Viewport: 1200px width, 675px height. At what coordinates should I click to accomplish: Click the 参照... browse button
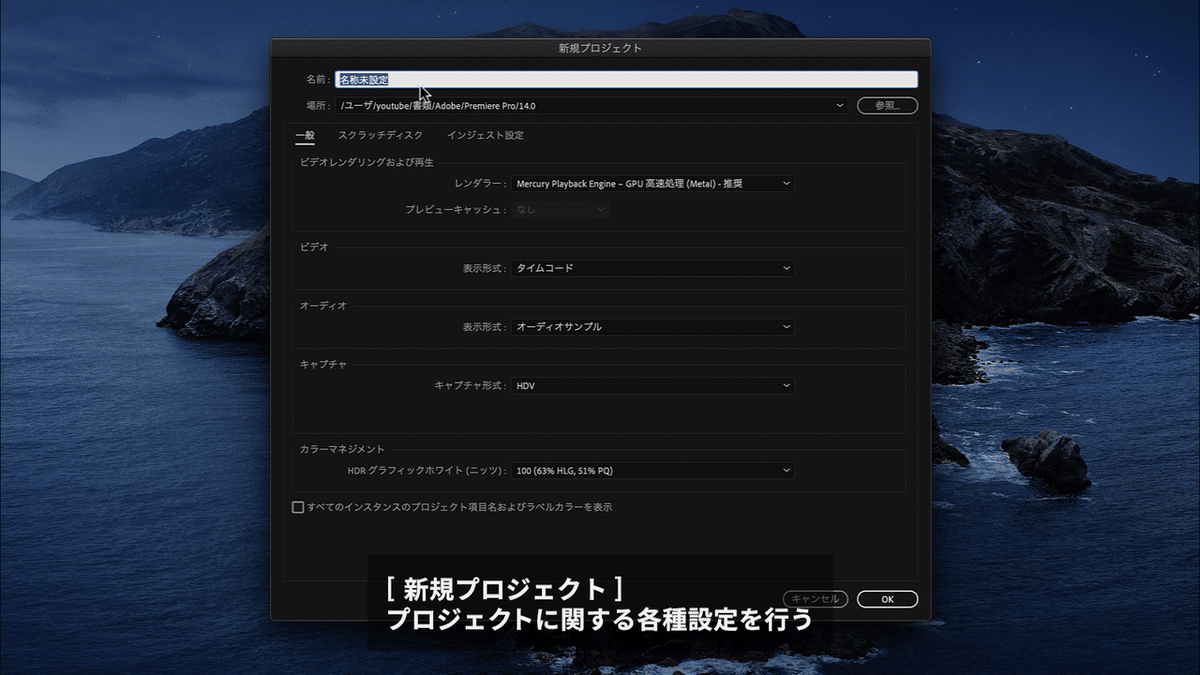(887, 105)
